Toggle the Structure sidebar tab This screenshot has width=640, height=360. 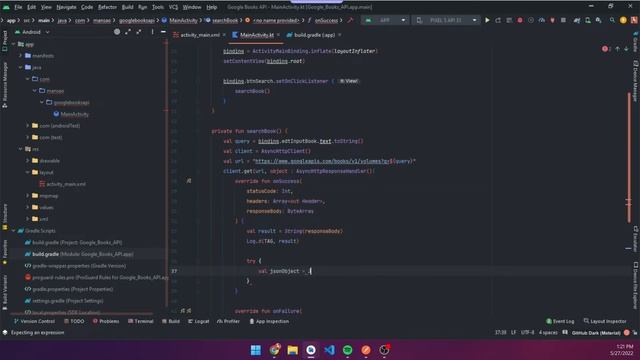(4, 217)
